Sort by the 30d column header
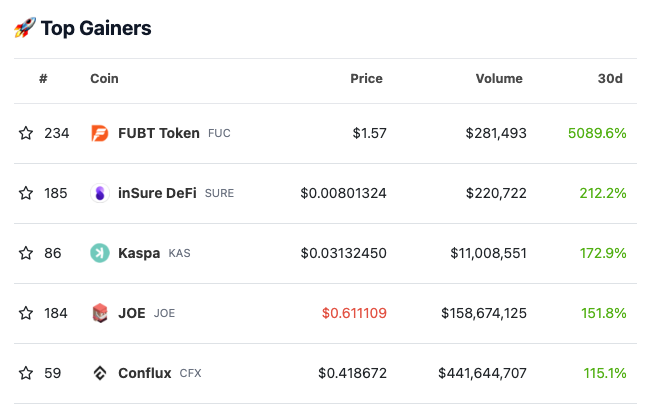The width and height of the screenshot is (654, 412). click(610, 79)
